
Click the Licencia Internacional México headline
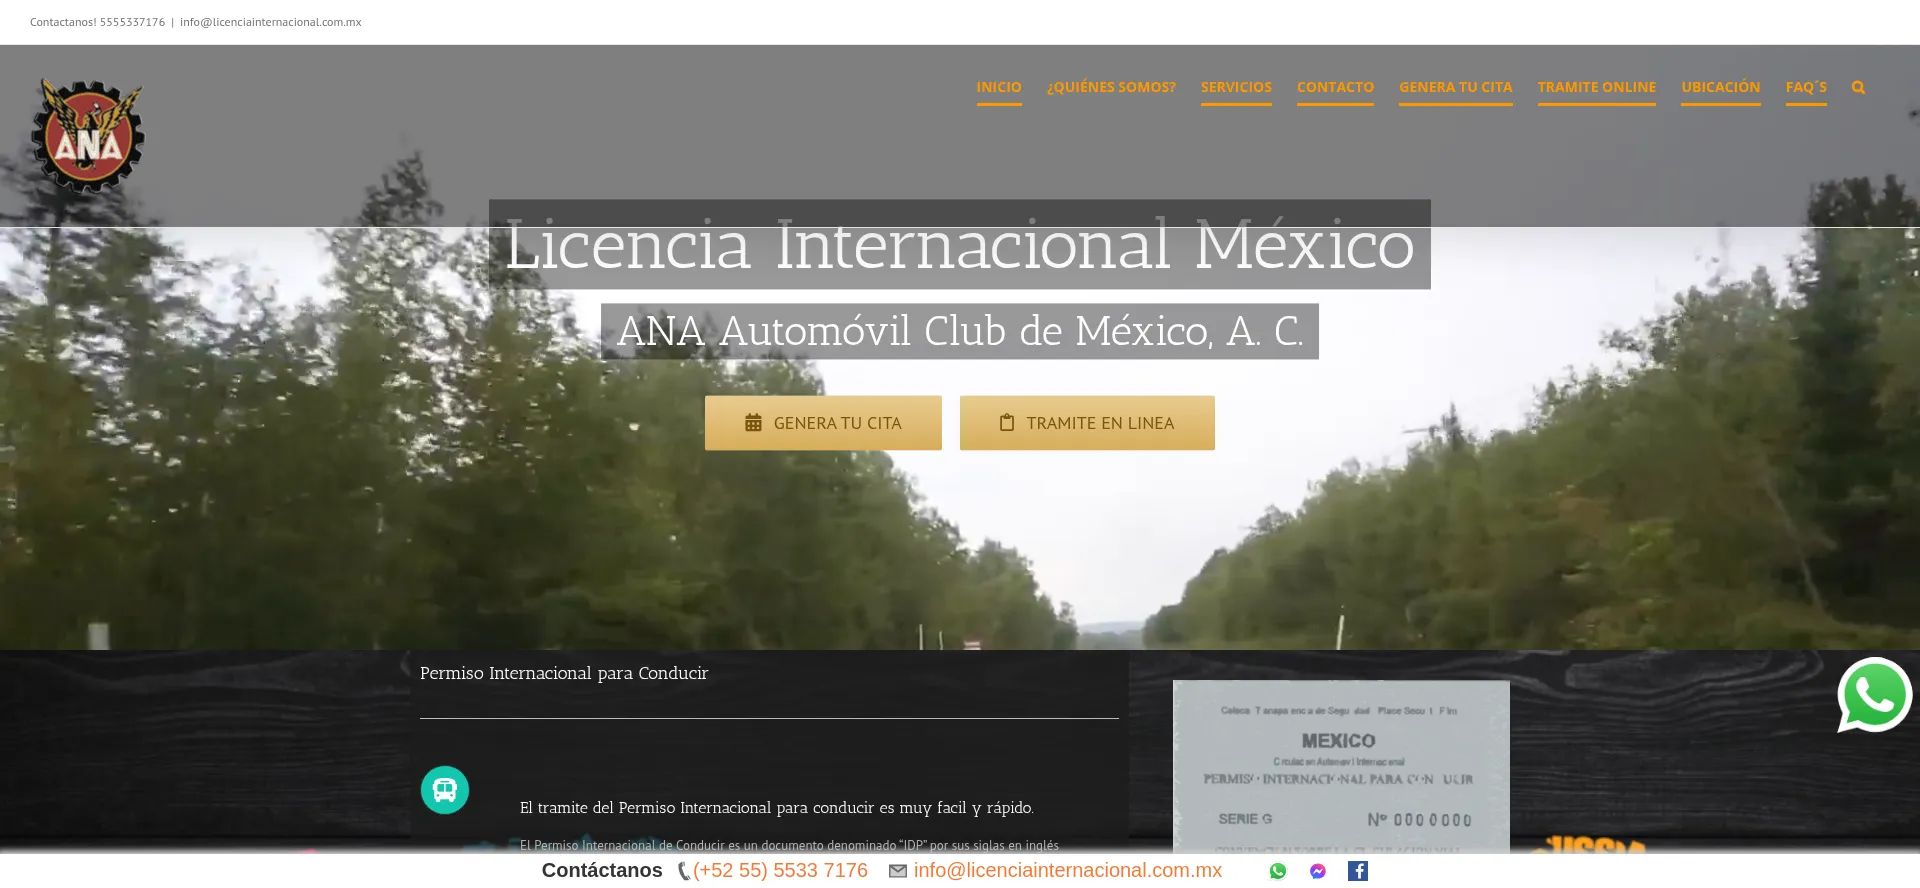tap(959, 245)
